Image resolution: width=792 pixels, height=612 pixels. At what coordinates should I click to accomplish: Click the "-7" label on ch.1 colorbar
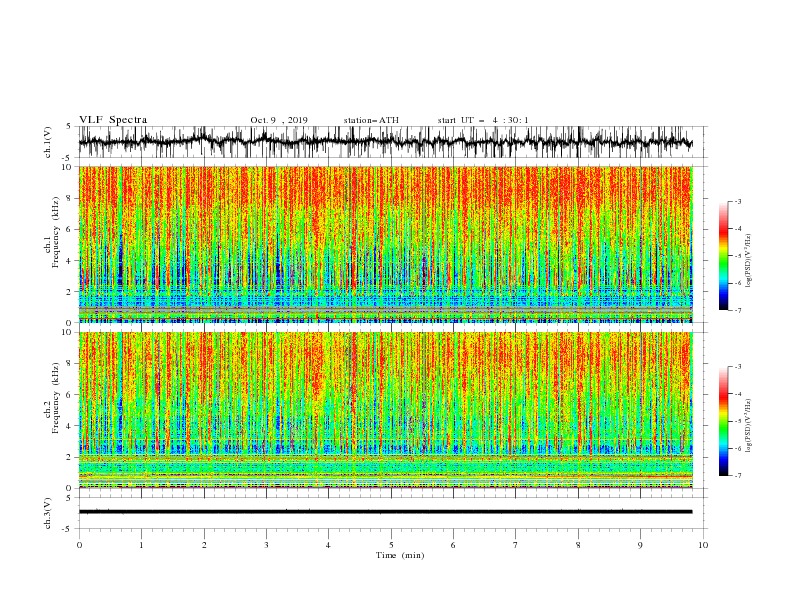click(737, 310)
